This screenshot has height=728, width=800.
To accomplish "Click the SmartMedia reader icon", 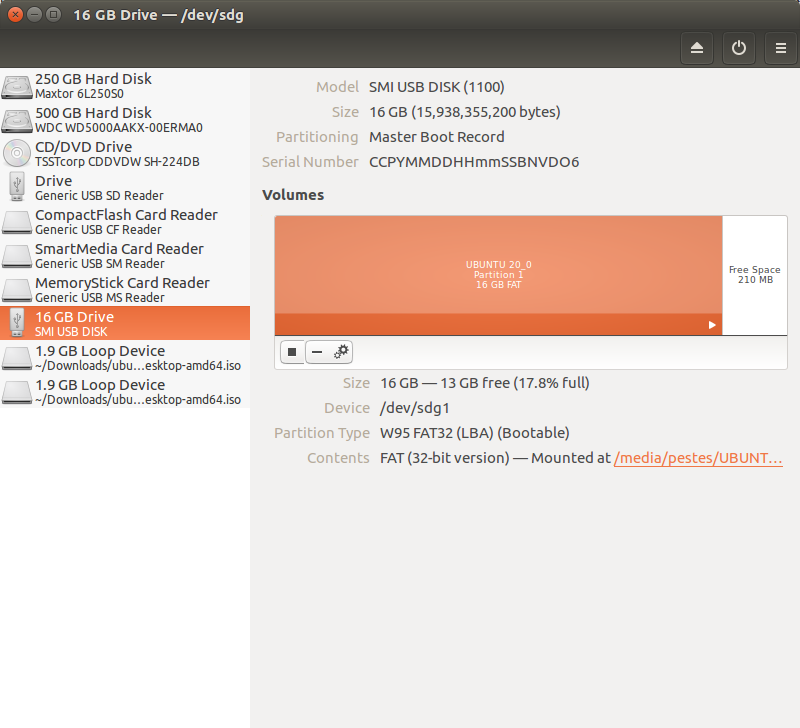I will pos(17,257).
